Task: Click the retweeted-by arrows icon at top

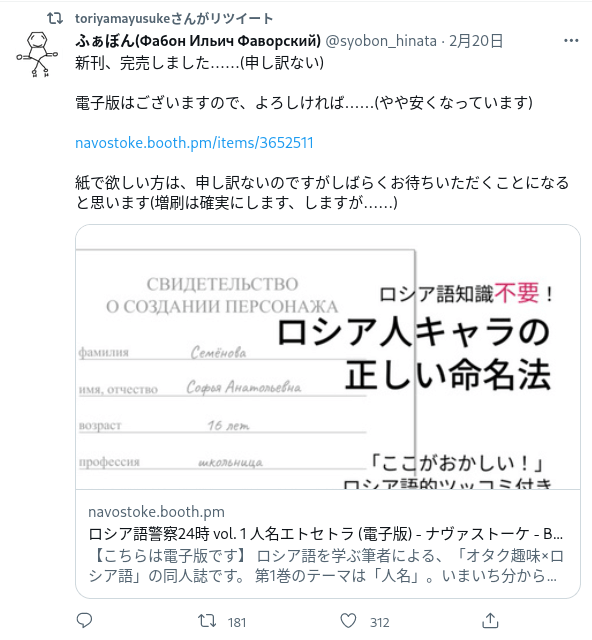Action: [55, 18]
